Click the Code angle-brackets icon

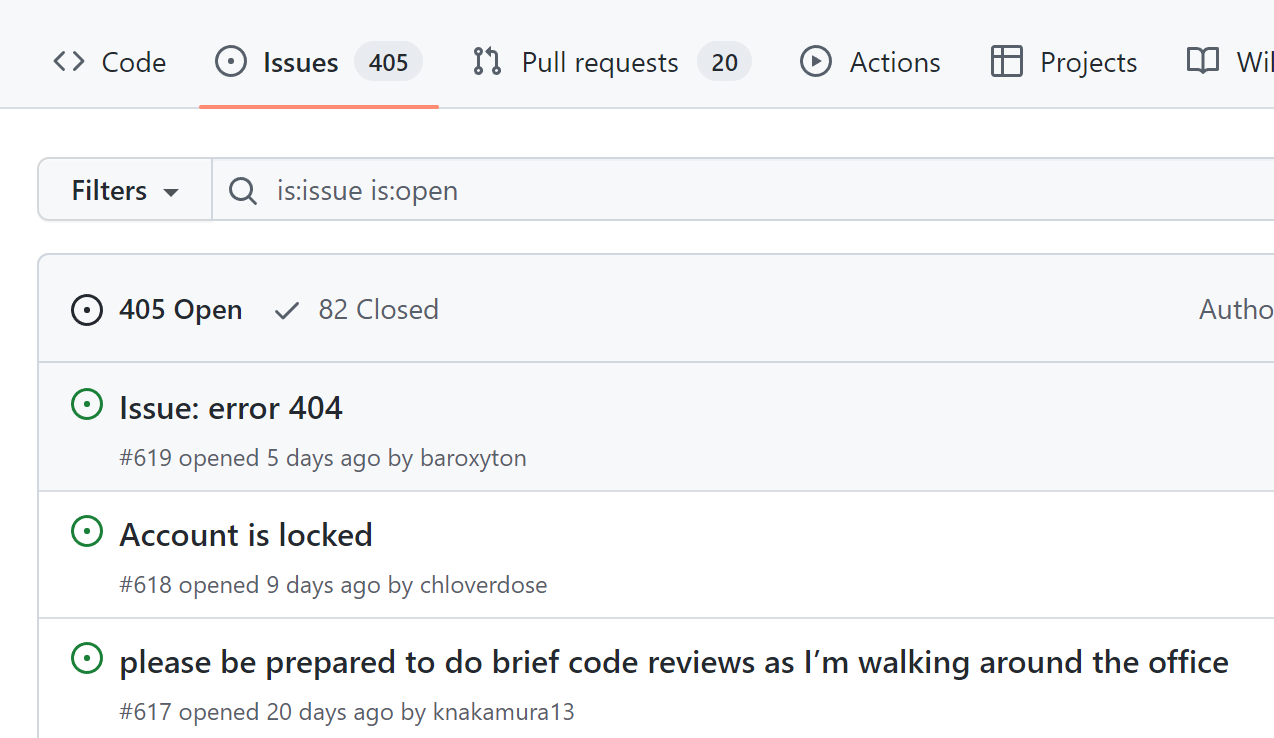click(68, 61)
